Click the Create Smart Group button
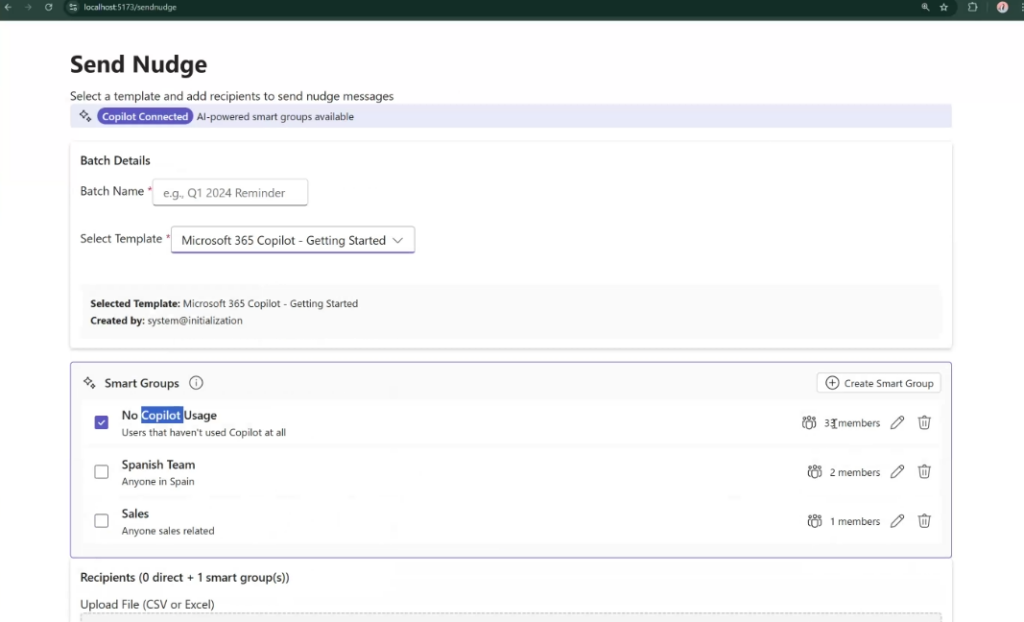This screenshot has height=622, width=1024. (x=879, y=383)
